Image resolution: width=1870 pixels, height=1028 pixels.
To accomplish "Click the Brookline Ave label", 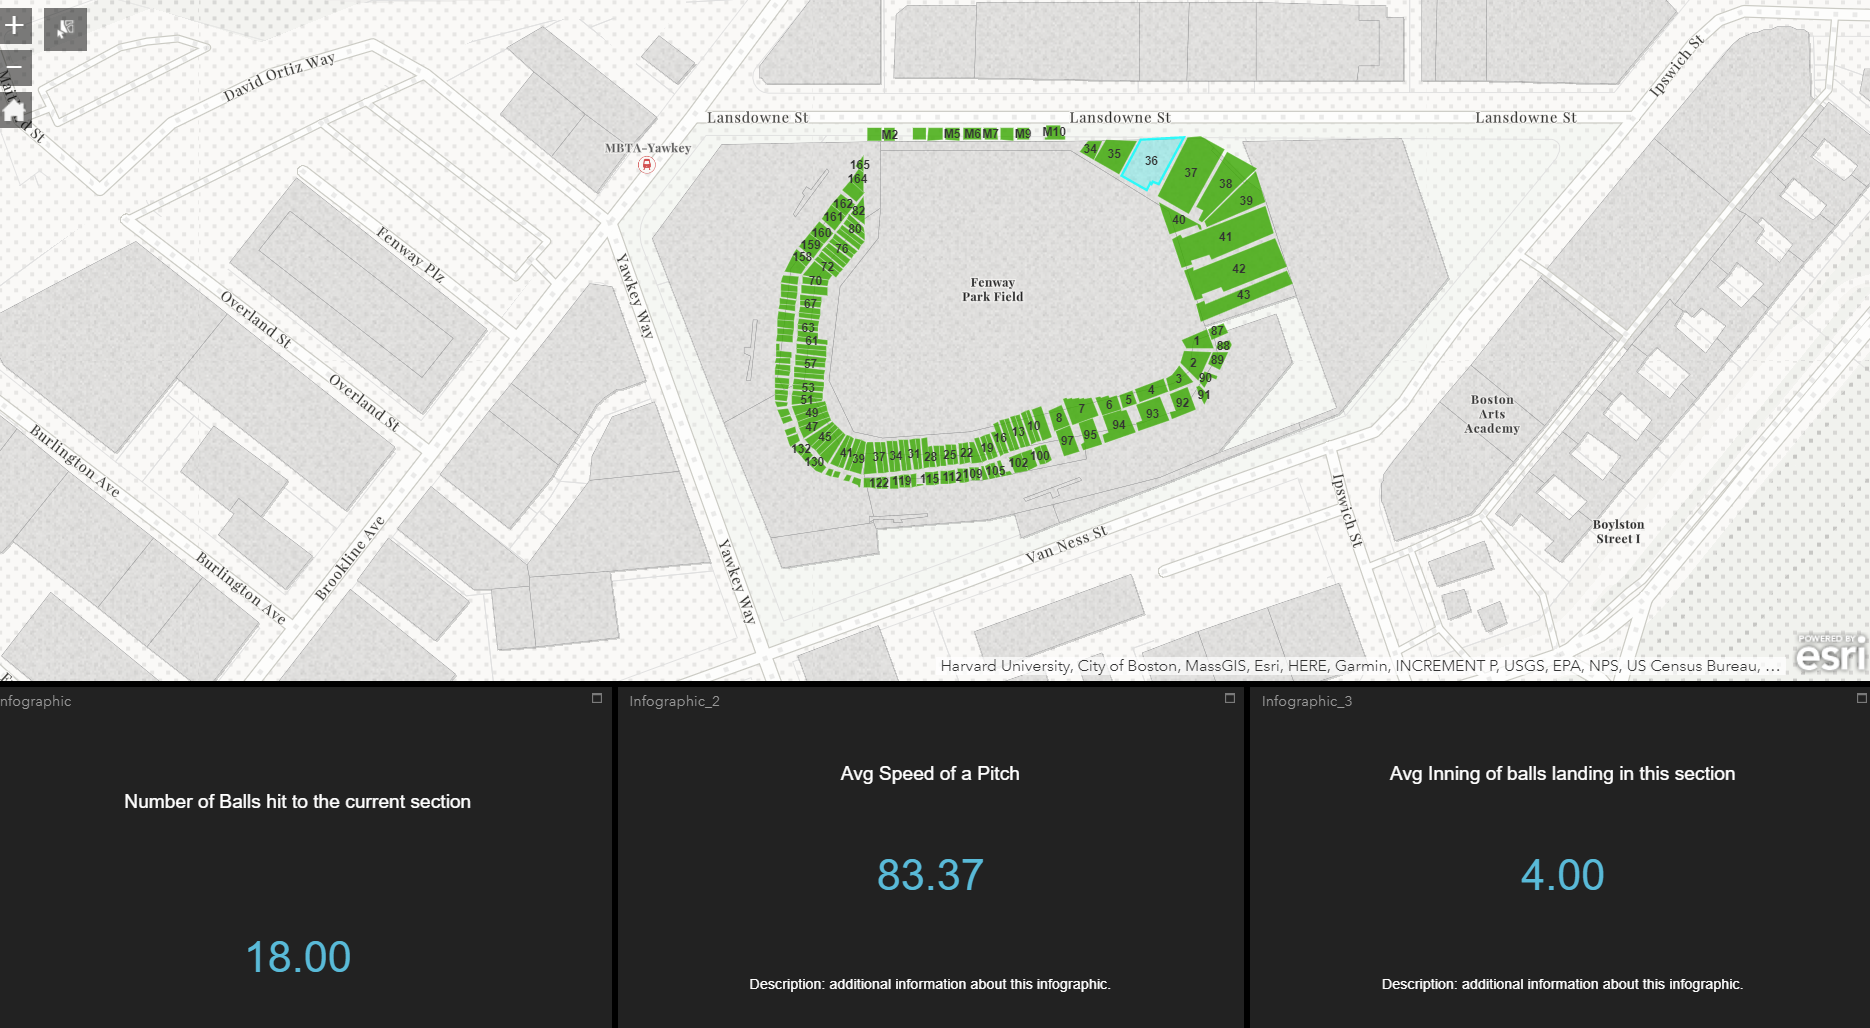I will click(x=349, y=558).
